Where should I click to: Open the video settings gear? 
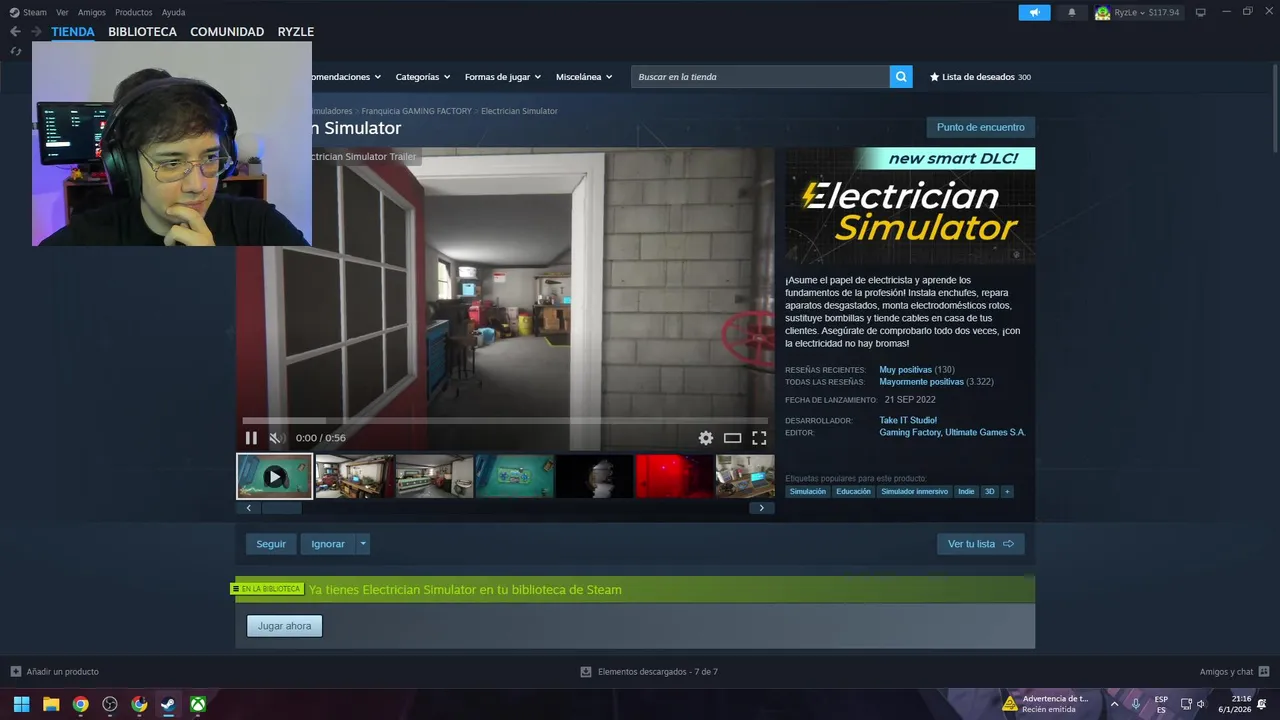coord(706,438)
